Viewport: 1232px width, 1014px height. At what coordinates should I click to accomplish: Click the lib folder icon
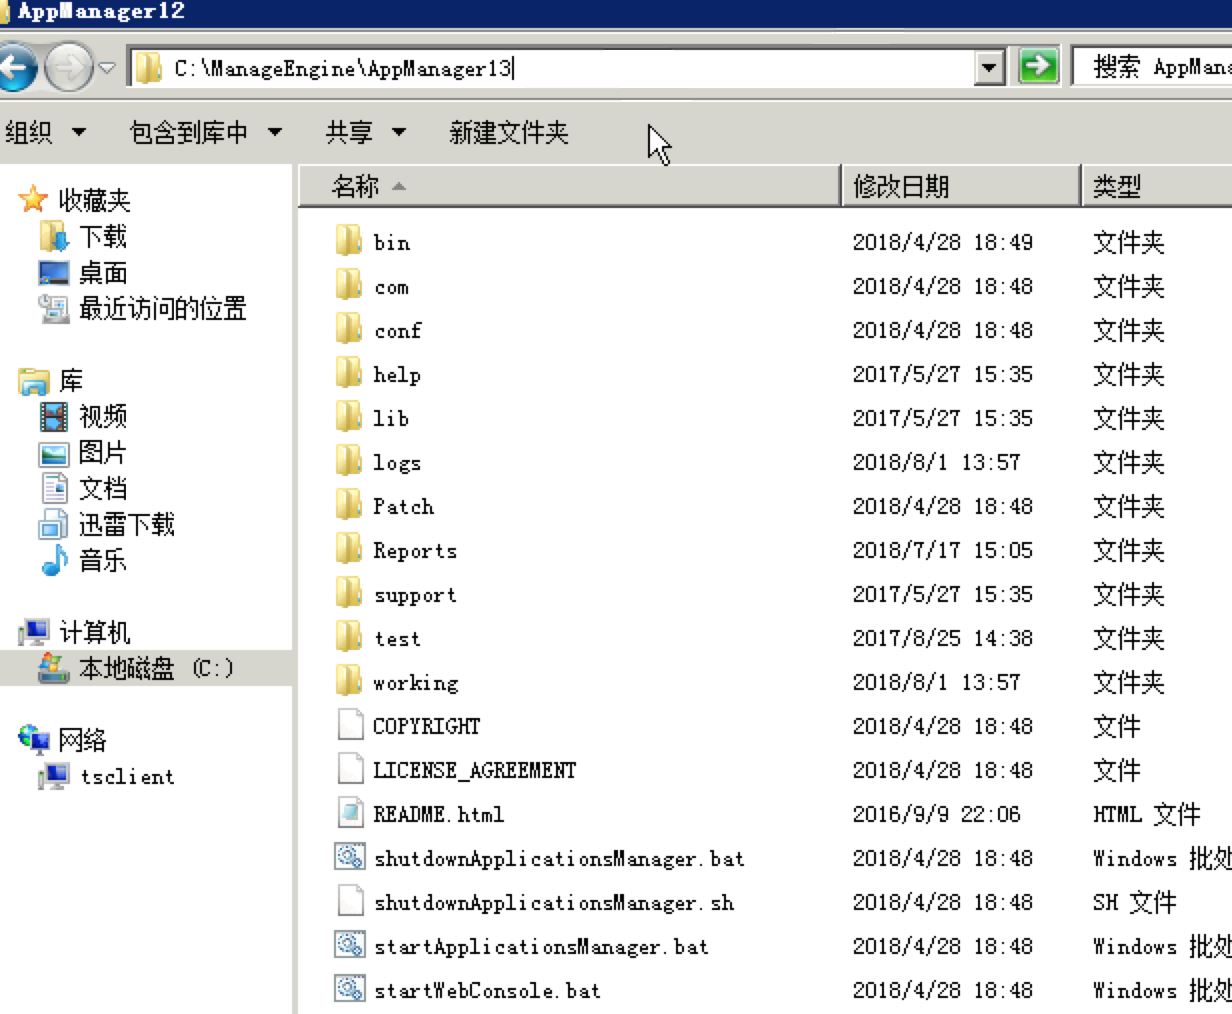pos(349,416)
